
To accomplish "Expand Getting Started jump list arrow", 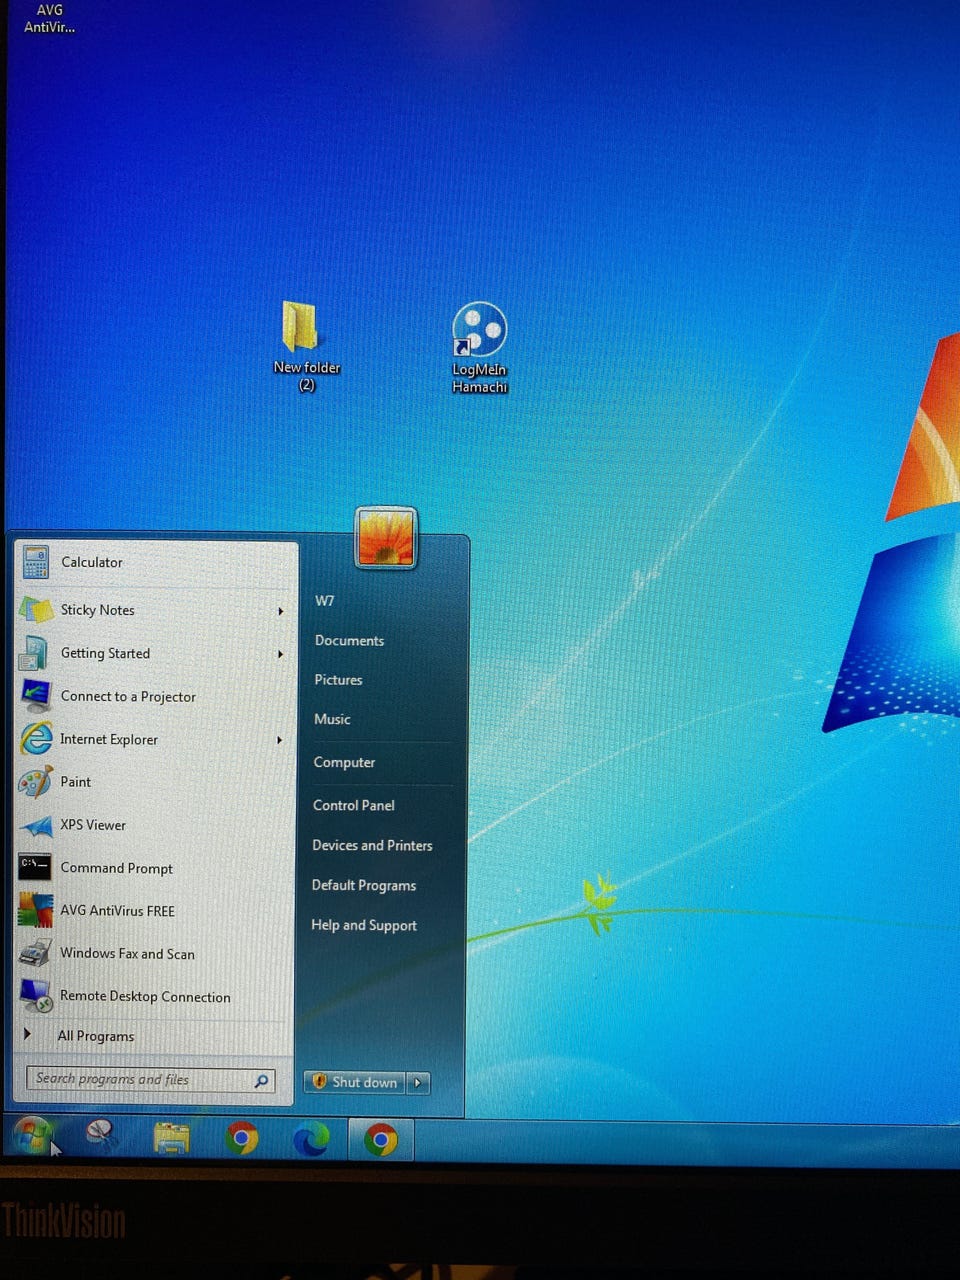I will (280, 654).
